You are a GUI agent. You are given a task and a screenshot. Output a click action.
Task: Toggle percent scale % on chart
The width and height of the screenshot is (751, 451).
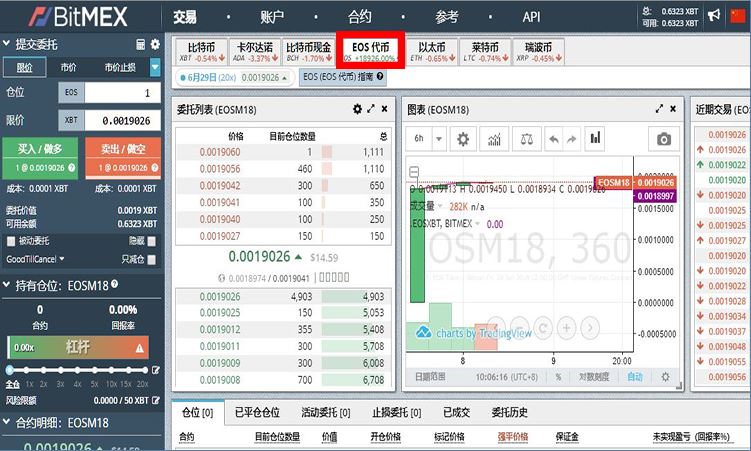pyautogui.click(x=558, y=377)
